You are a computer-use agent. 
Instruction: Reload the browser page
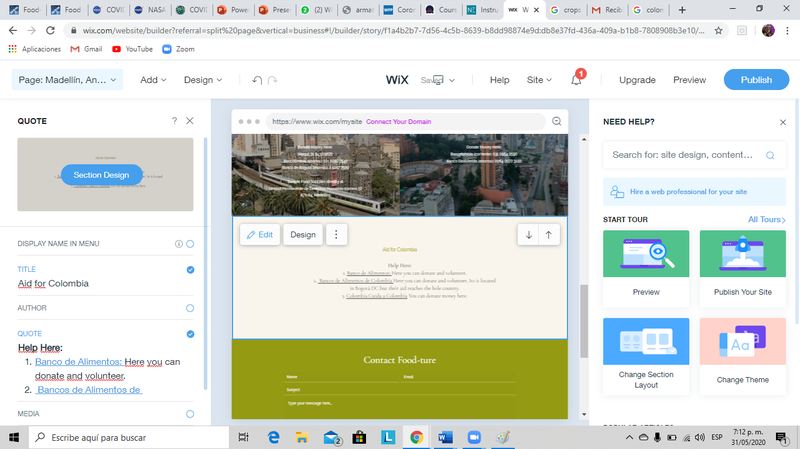coord(50,31)
